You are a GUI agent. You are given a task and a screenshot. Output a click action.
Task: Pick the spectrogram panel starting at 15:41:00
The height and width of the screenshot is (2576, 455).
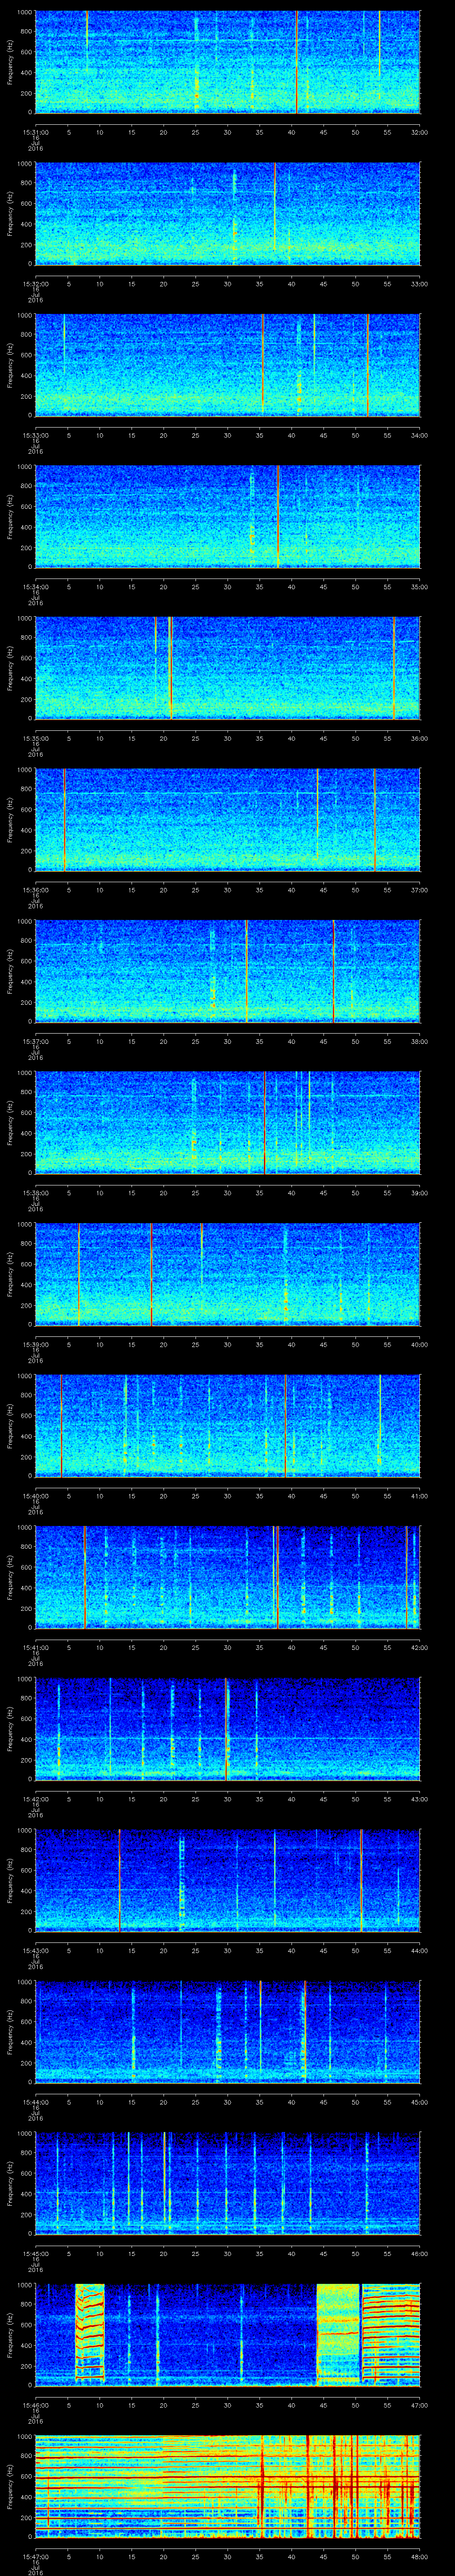[228, 1577]
